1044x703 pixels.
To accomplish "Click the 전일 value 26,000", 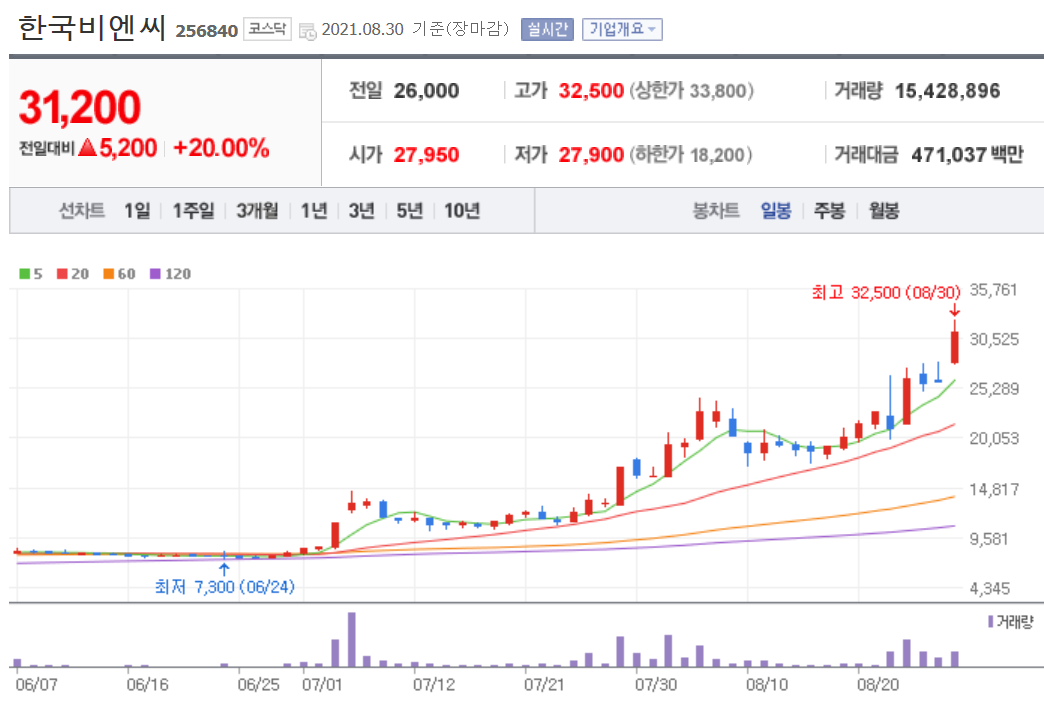I will click(x=426, y=91).
